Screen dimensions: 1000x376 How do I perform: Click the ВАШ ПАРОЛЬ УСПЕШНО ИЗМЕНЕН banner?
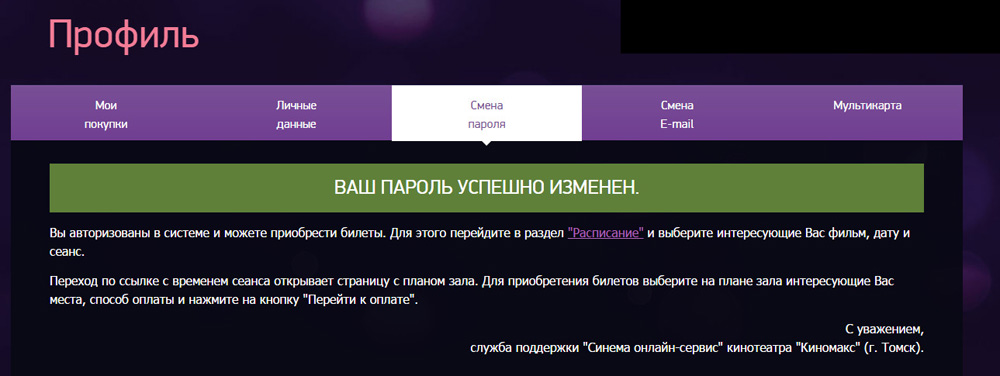[x=487, y=187]
